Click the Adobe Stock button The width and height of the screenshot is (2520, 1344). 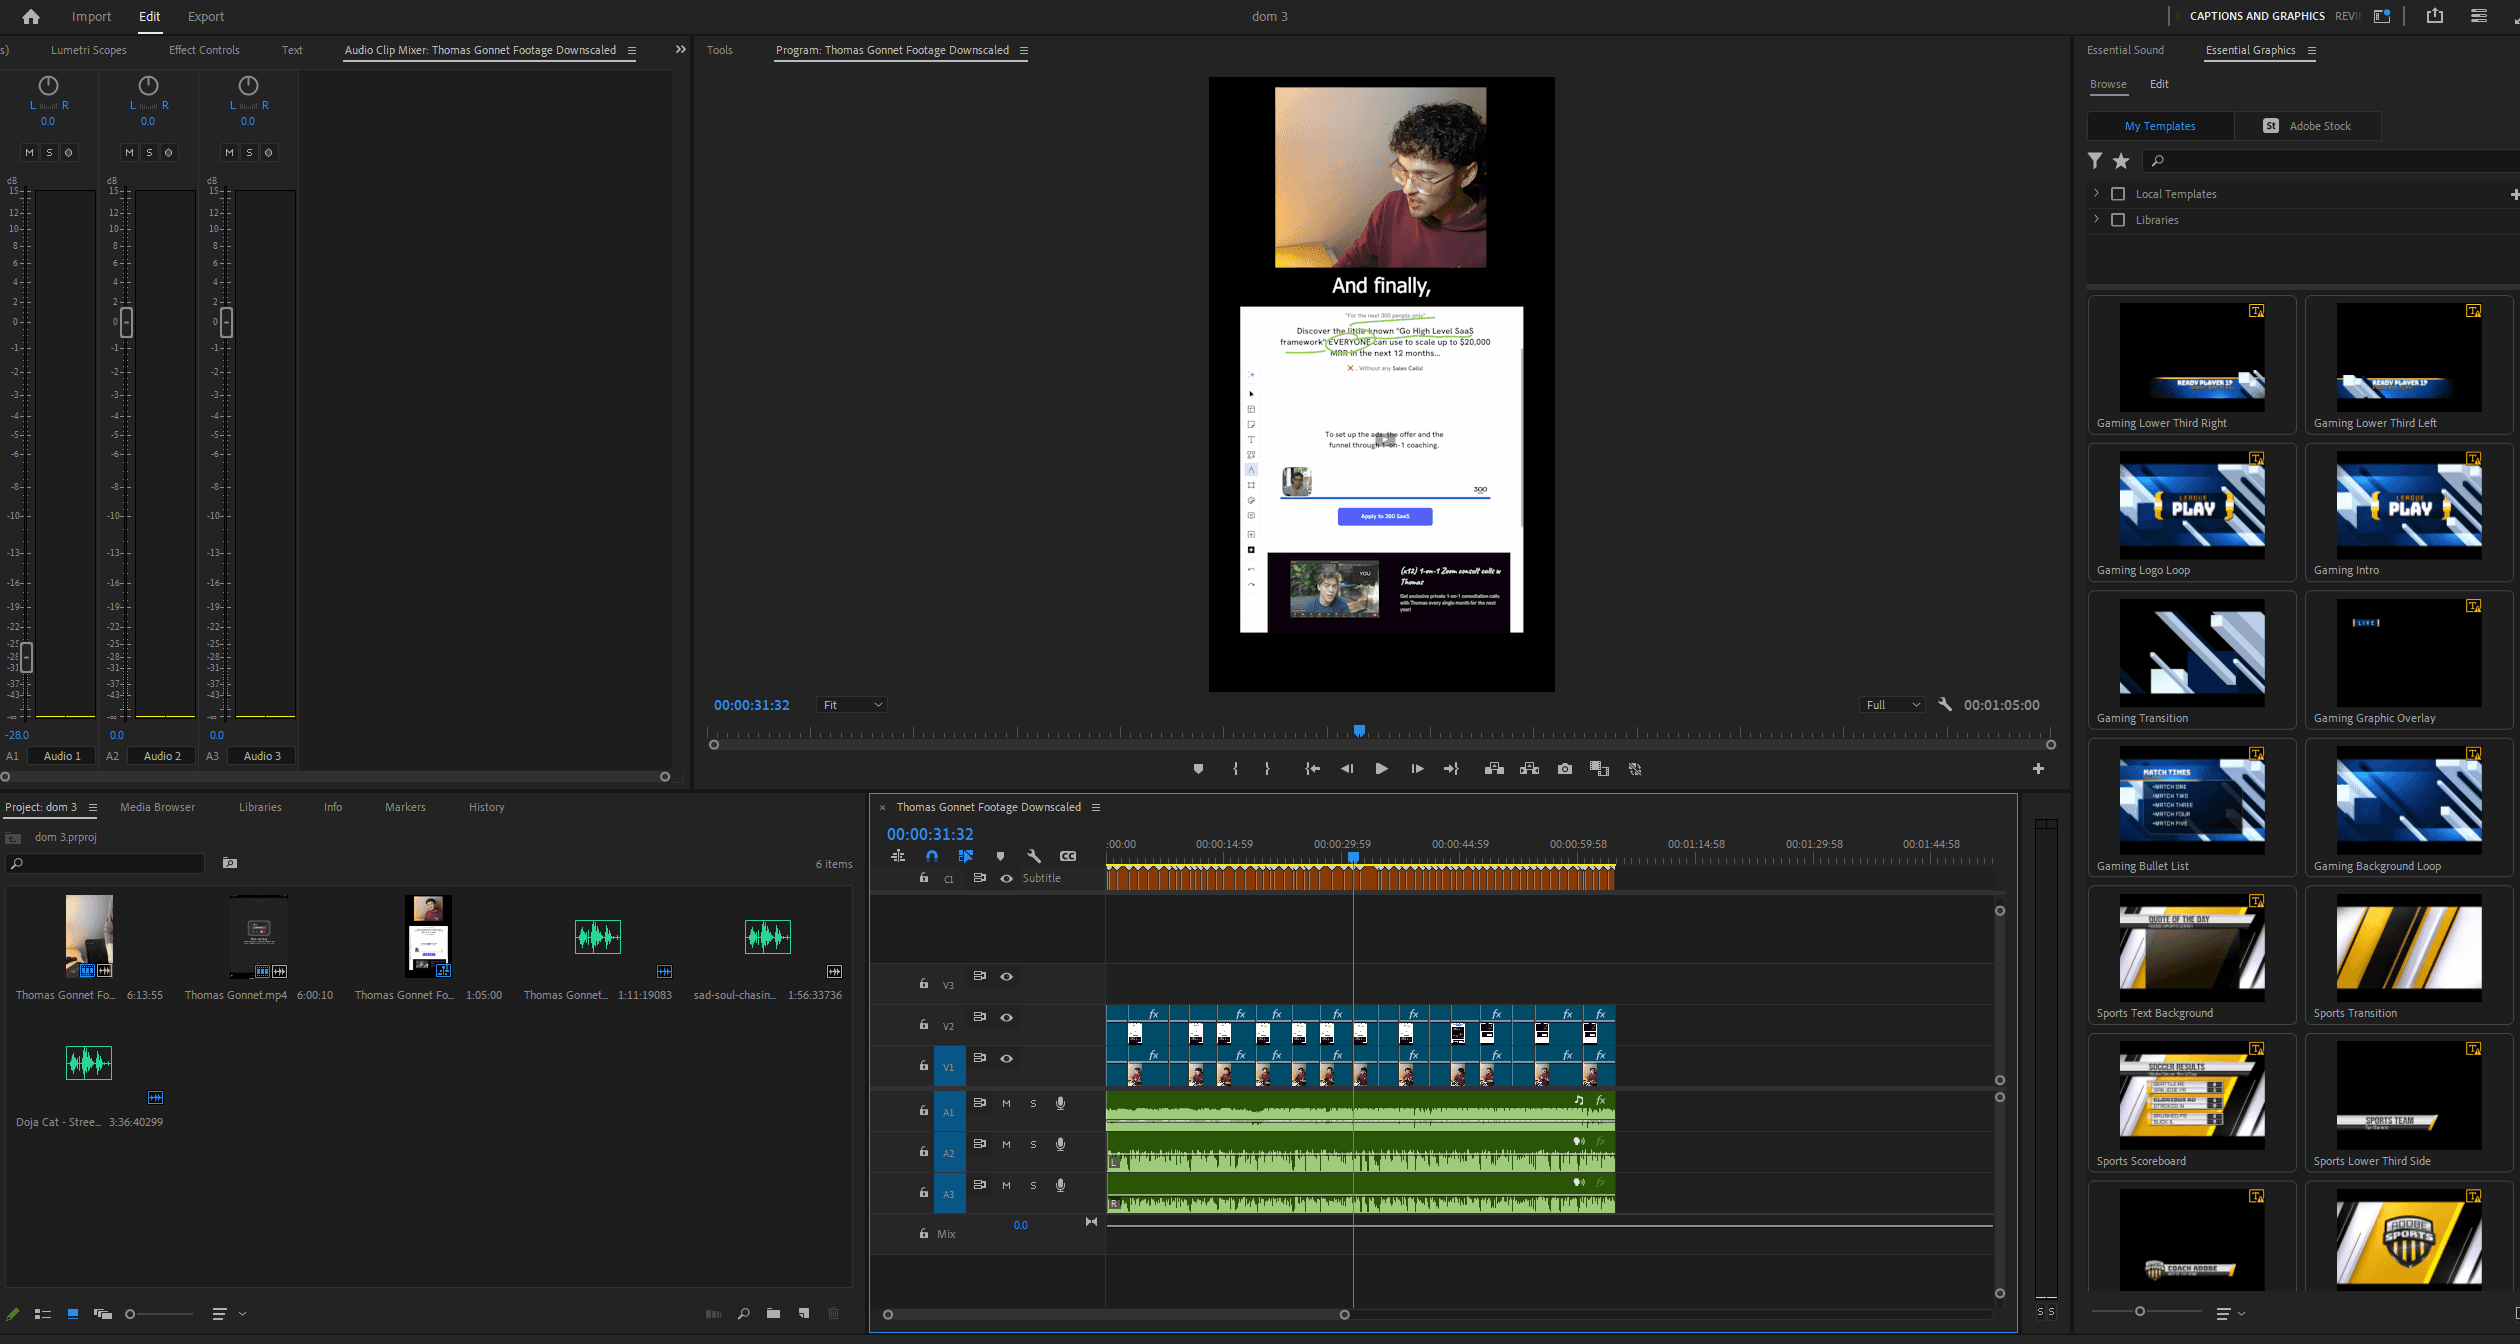2308,126
